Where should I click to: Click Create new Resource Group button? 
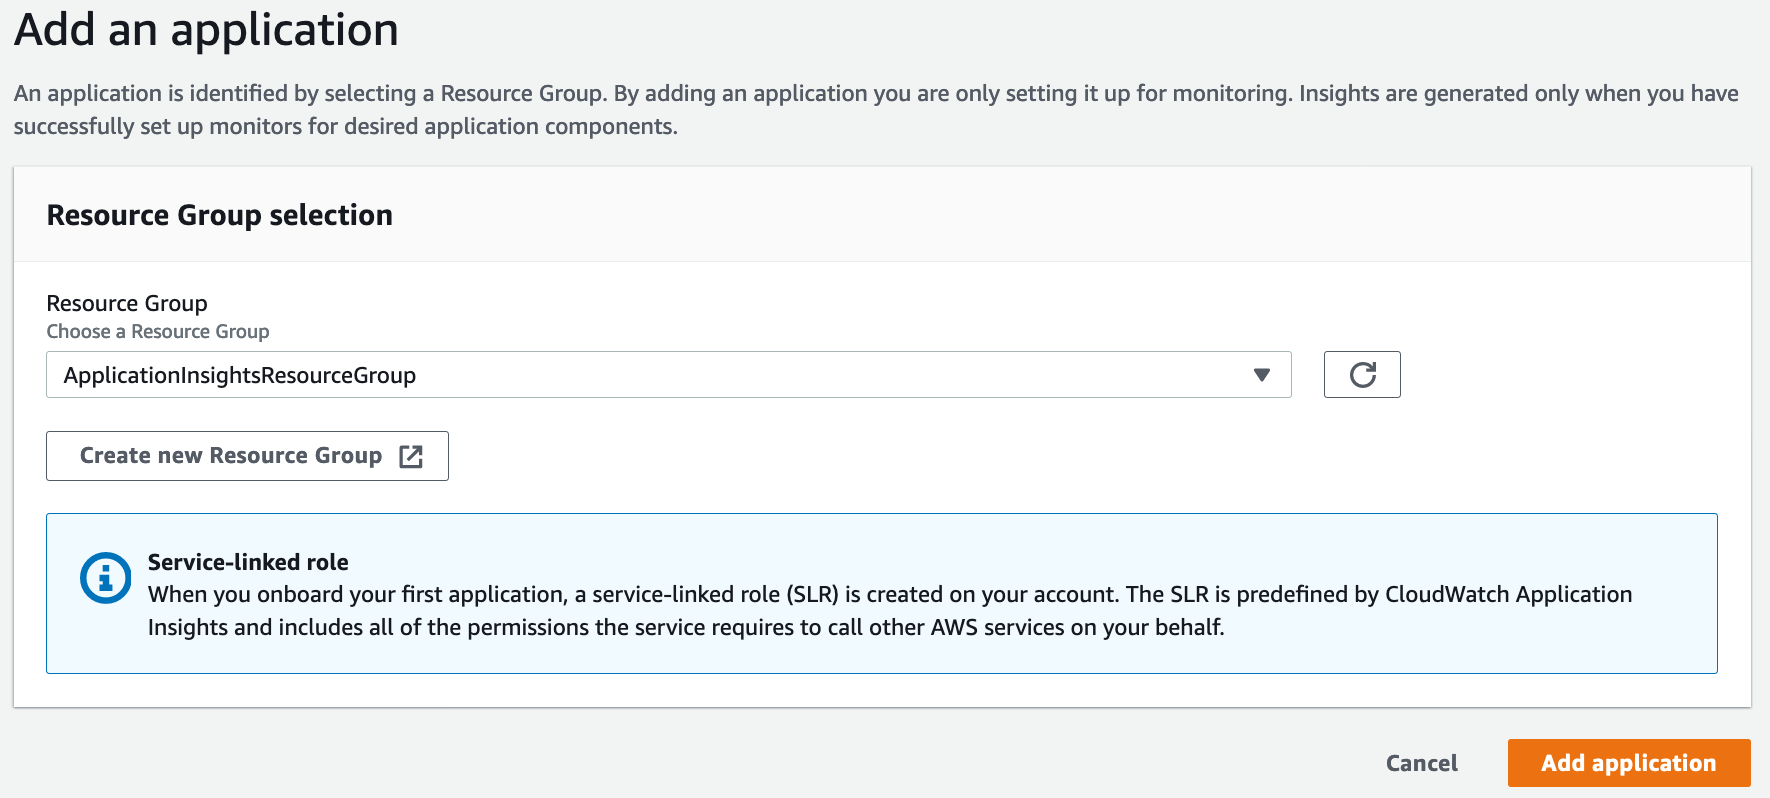247,456
